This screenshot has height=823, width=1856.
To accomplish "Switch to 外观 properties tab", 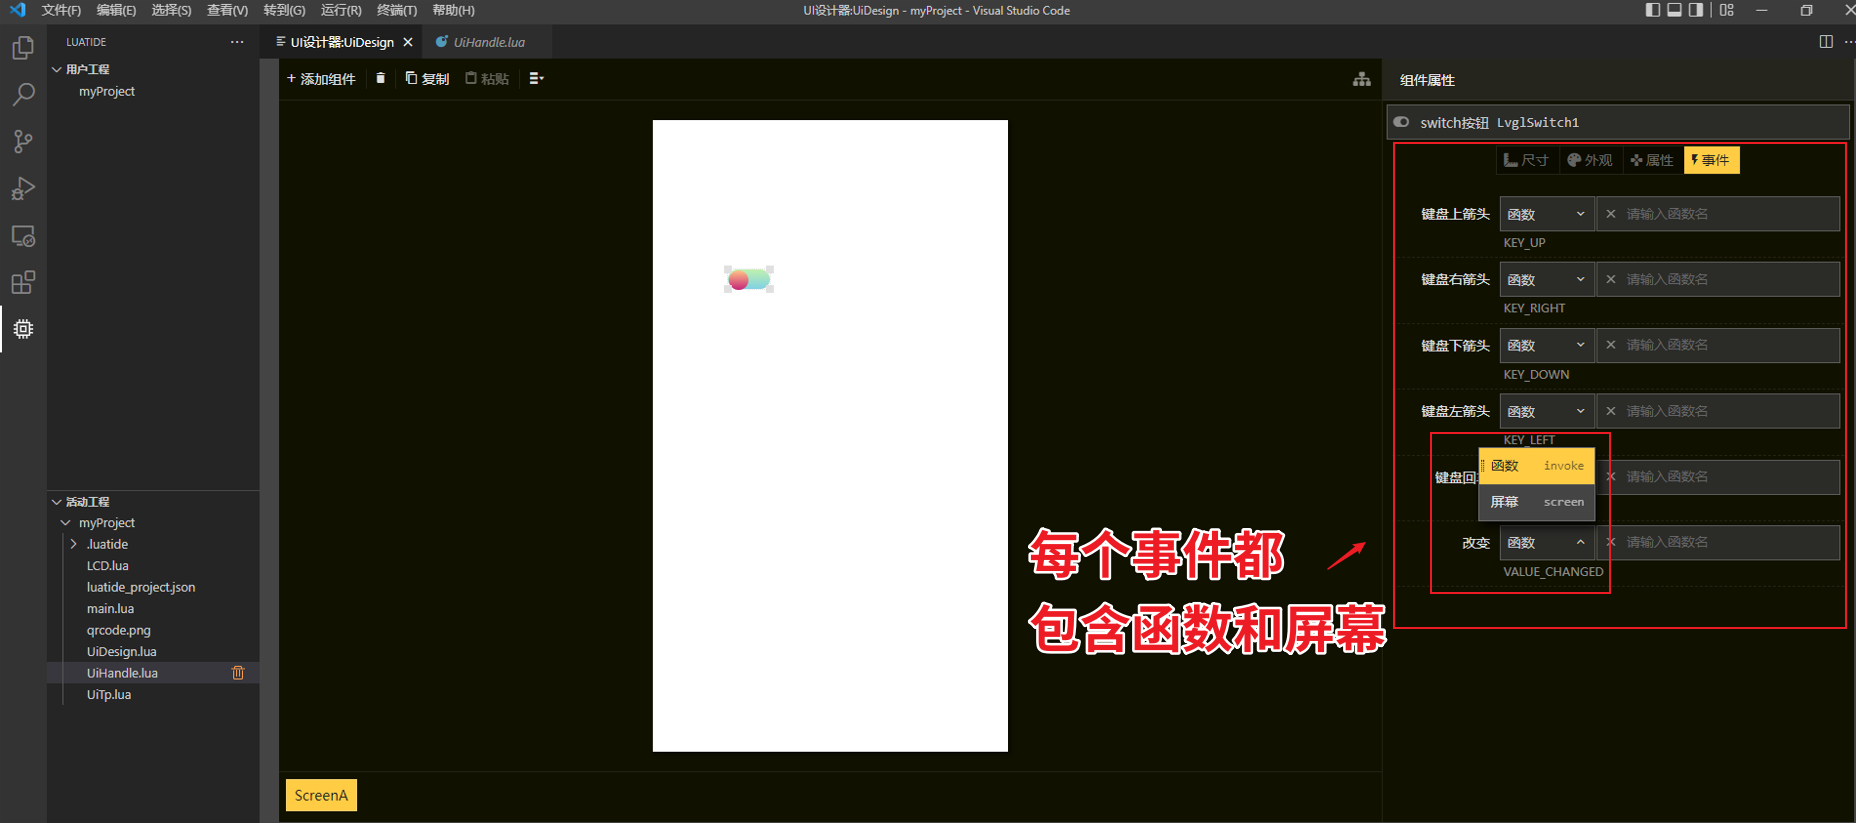I will coord(1590,160).
